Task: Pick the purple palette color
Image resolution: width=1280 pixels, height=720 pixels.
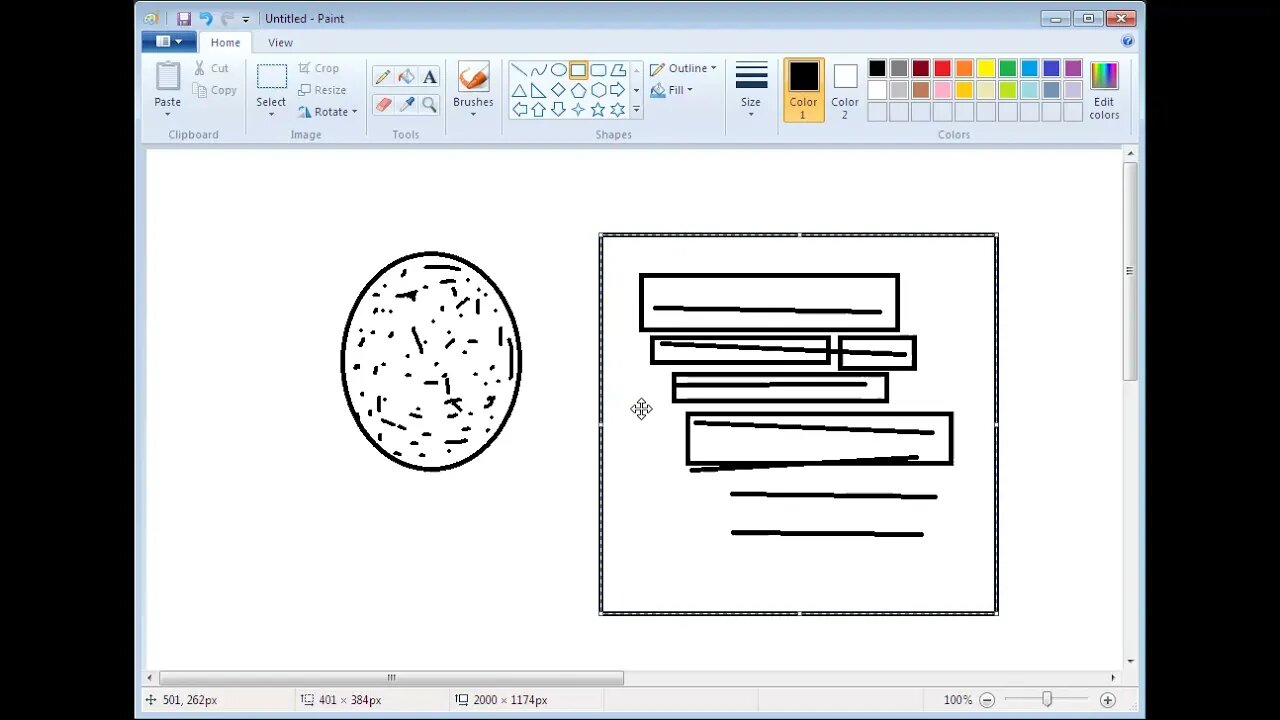Action: click(1073, 68)
